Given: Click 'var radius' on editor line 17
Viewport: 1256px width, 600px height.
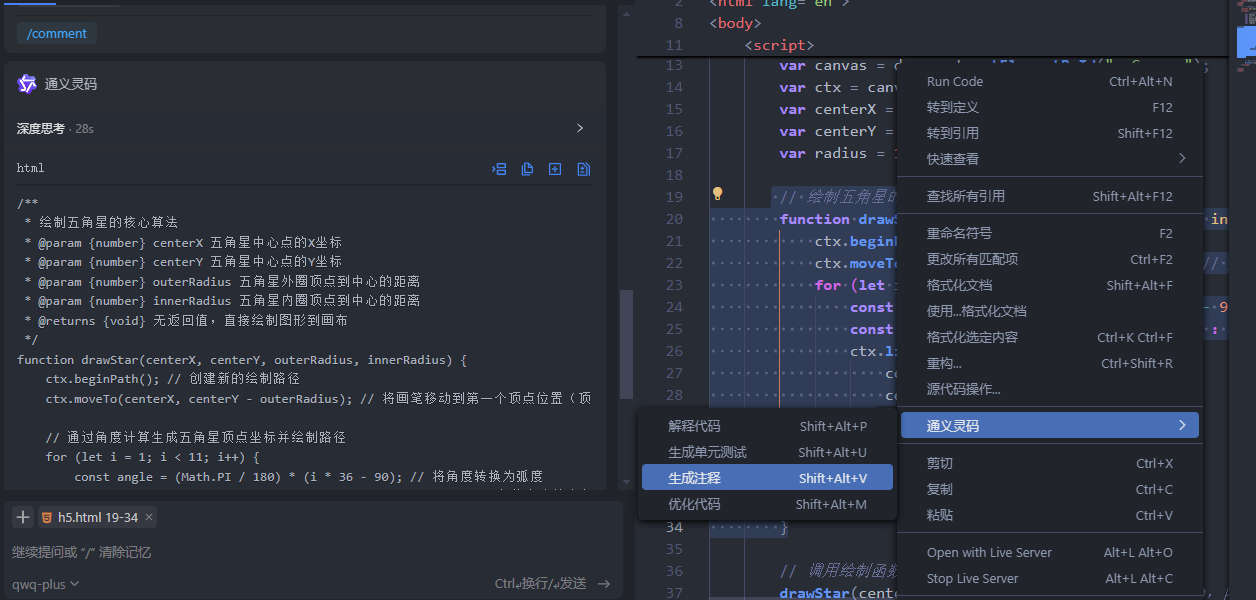Looking at the screenshot, I should point(823,153).
